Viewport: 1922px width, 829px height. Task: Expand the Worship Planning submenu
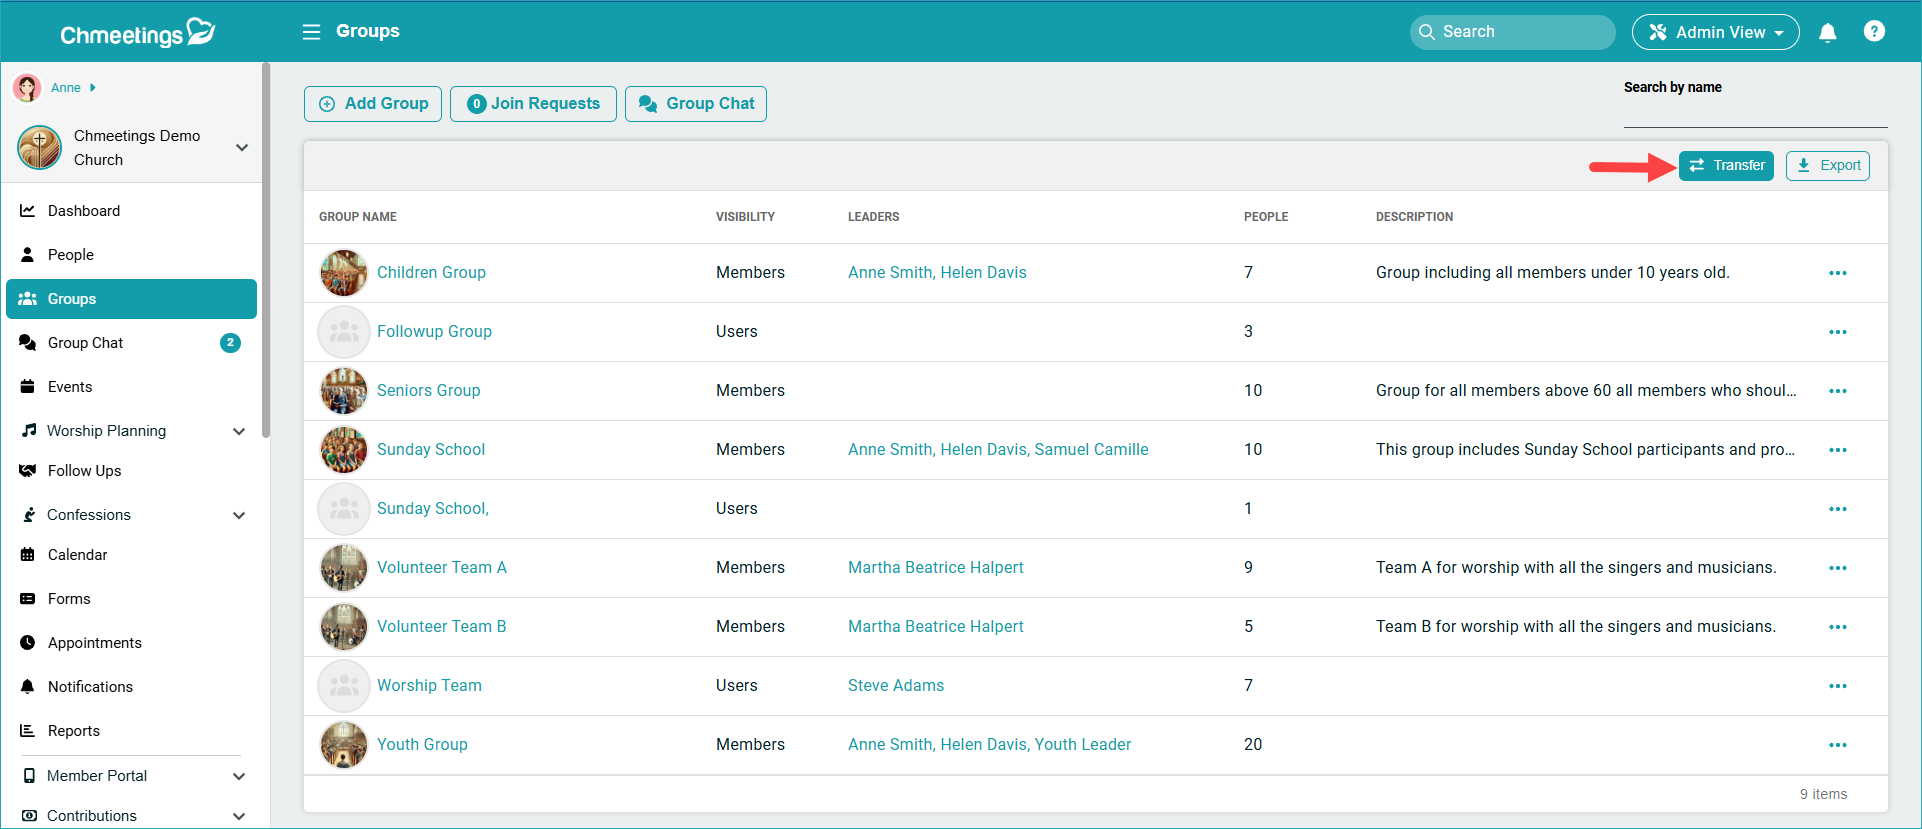(x=239, y=431)
